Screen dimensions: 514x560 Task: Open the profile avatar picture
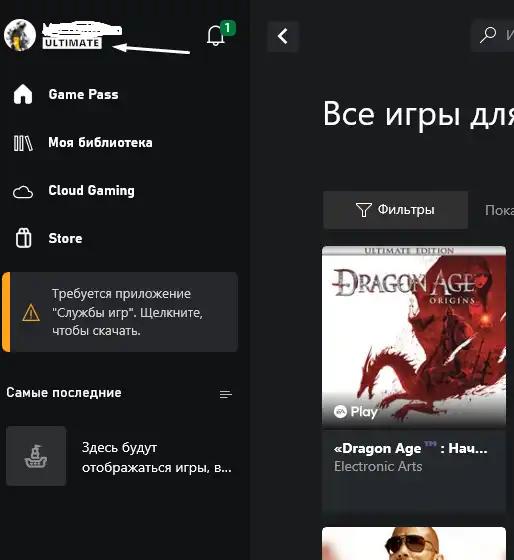(20, 35)
